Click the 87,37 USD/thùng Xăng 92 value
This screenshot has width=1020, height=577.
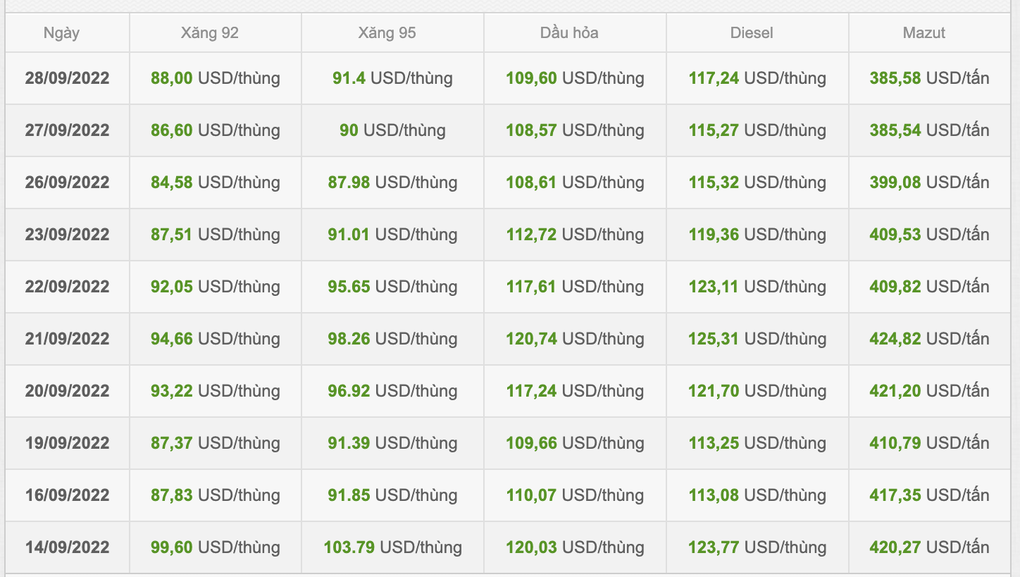point(215,443)
